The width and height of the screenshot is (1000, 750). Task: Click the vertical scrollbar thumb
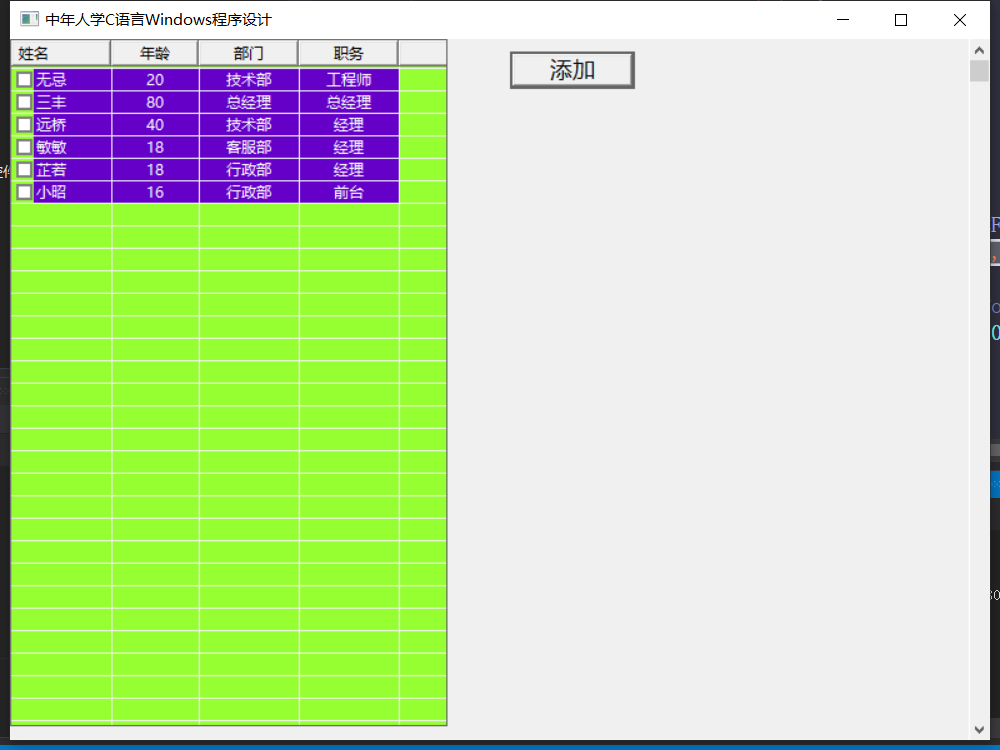[979, 71]
